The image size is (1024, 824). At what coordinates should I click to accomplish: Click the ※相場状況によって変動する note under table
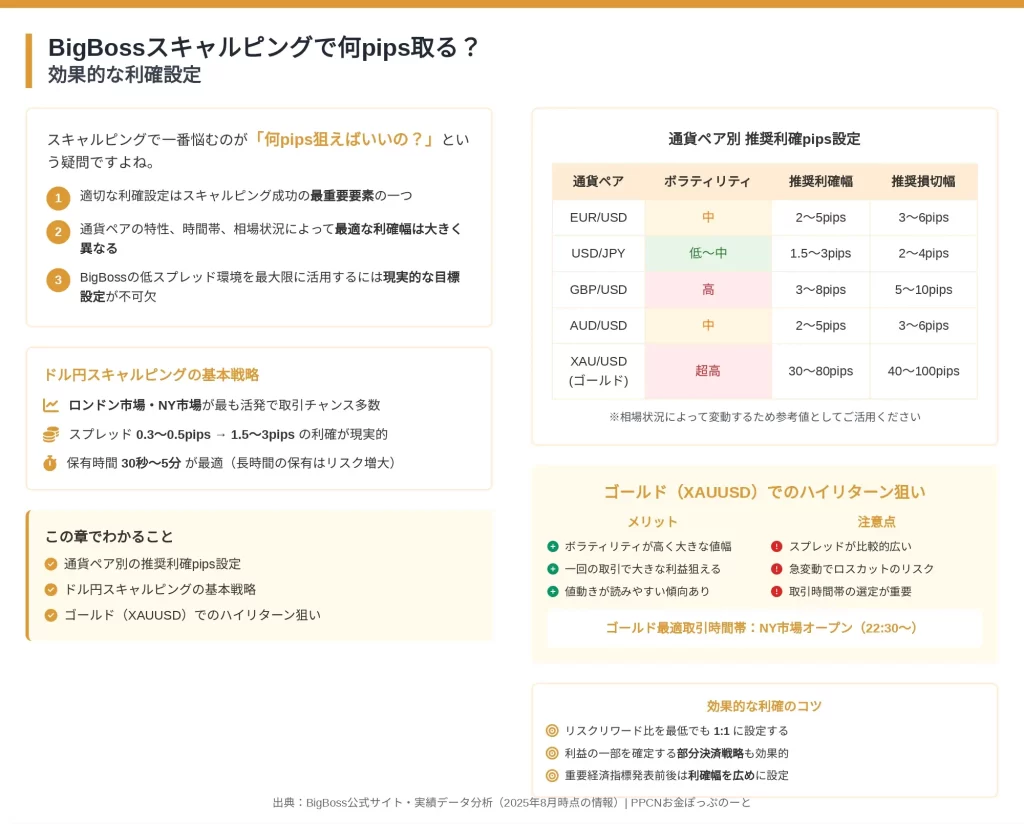(x=765, y=417)
